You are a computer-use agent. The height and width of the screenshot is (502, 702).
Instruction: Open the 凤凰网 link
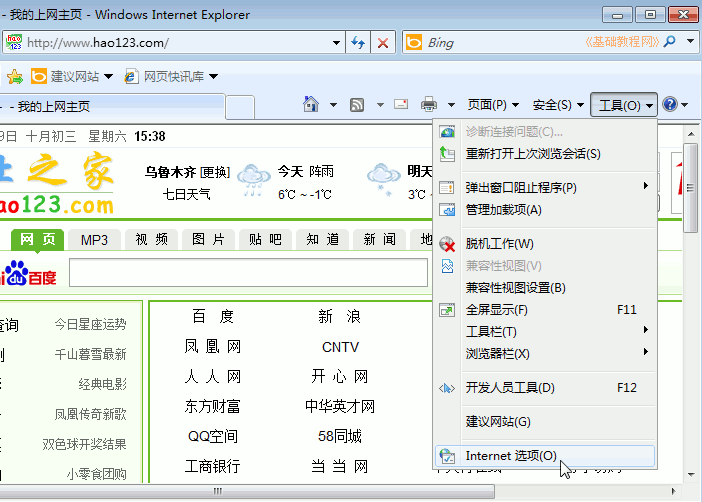tap(213, 347)
